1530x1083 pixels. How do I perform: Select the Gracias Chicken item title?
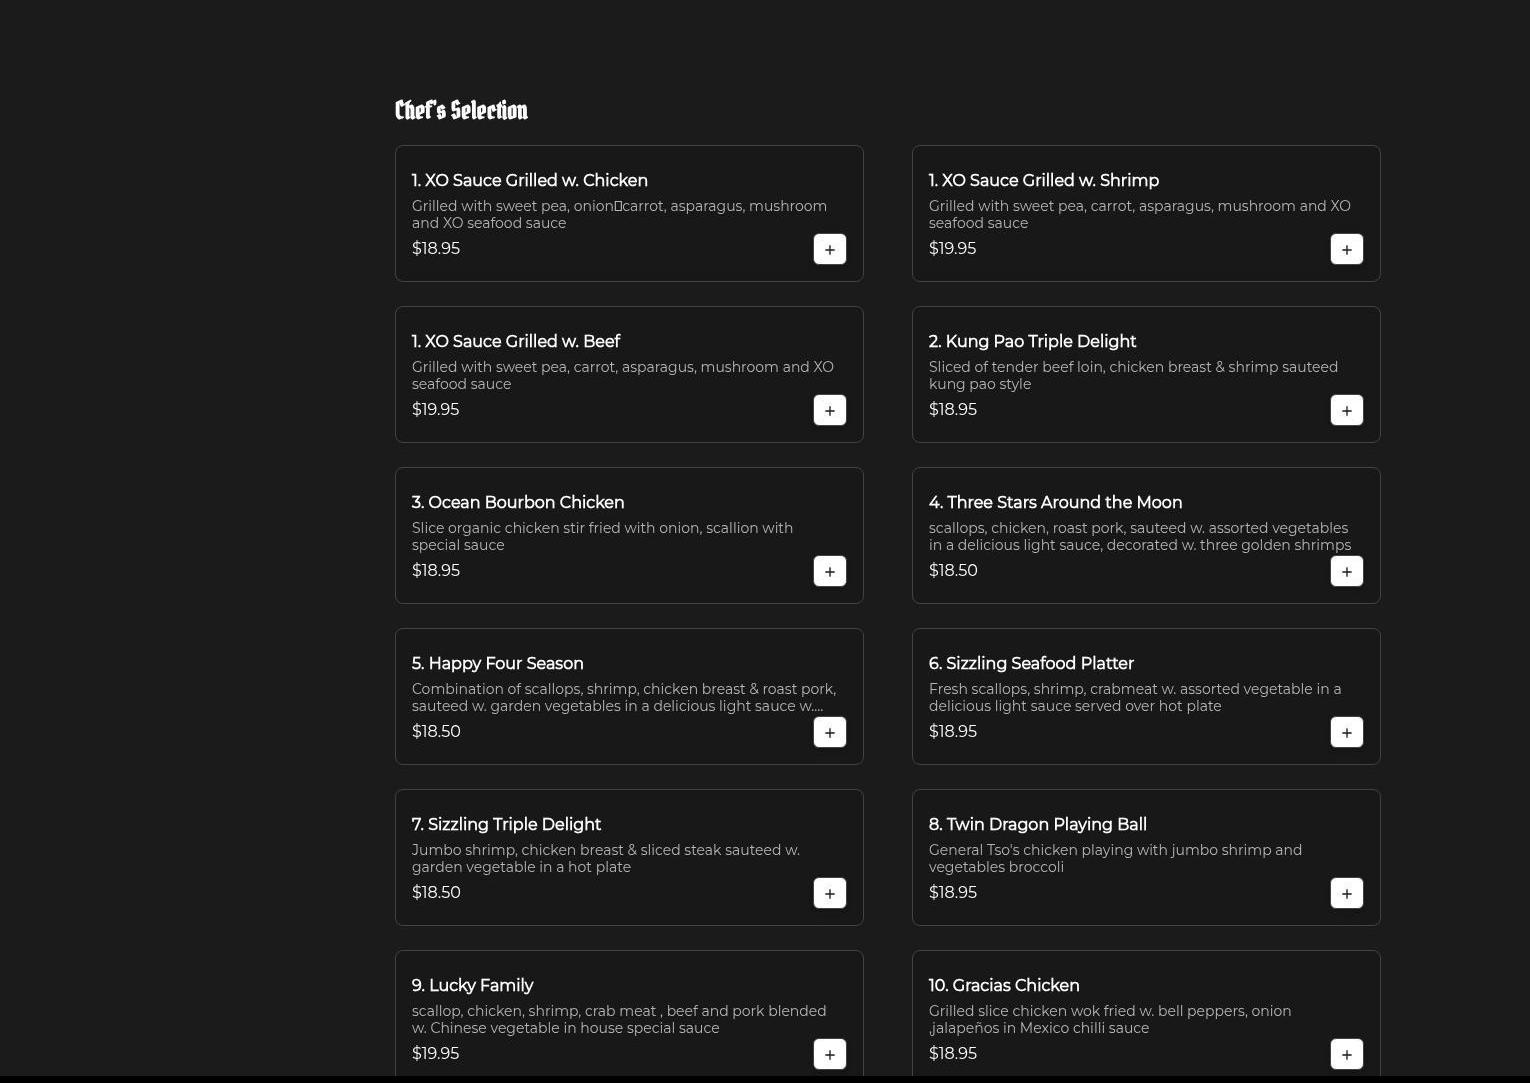tap(1004, 986)
